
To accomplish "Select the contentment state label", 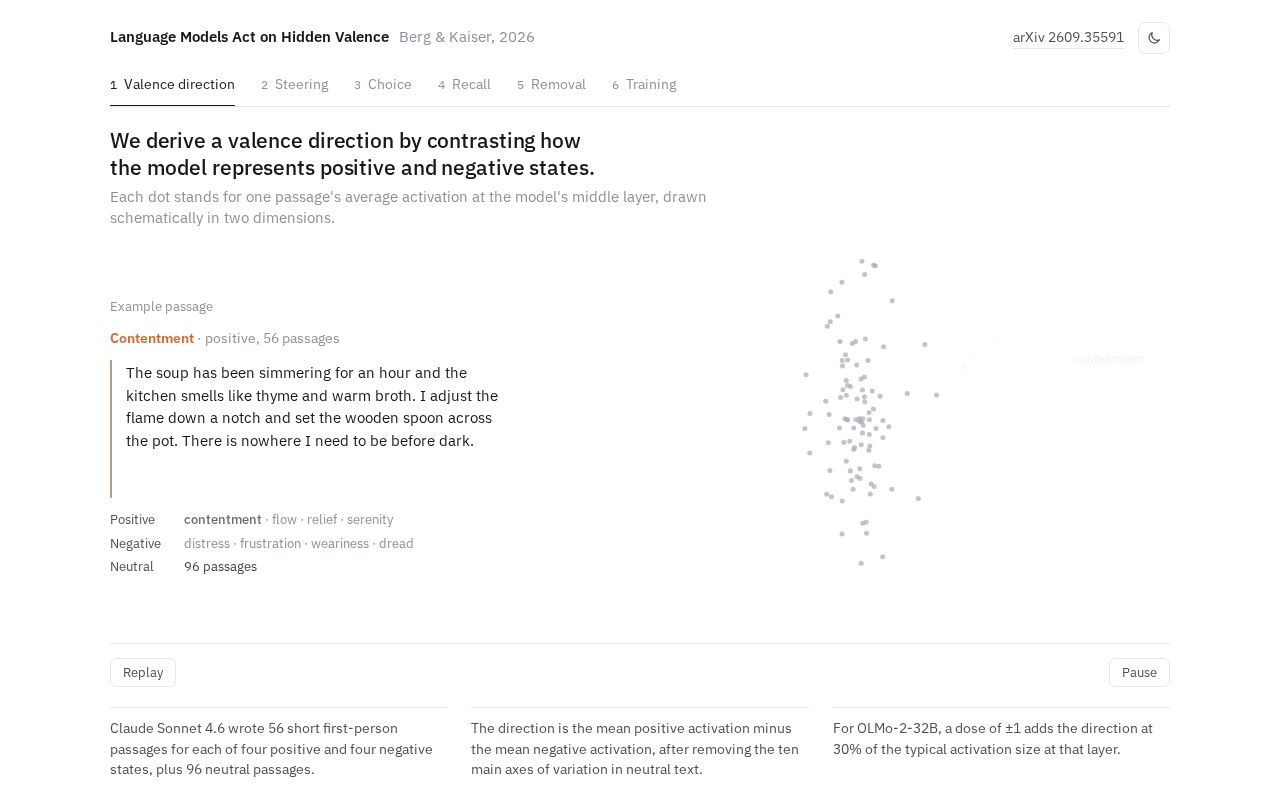I will (x=223, y=520).
